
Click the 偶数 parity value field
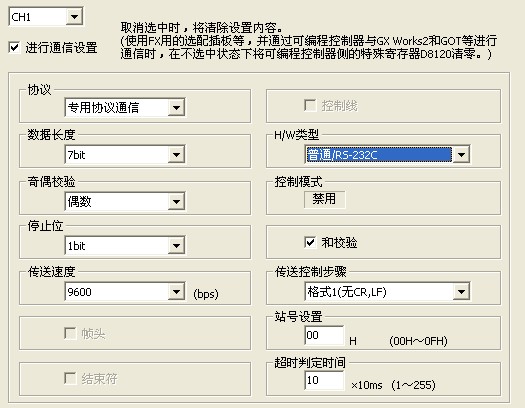(116, 201)
